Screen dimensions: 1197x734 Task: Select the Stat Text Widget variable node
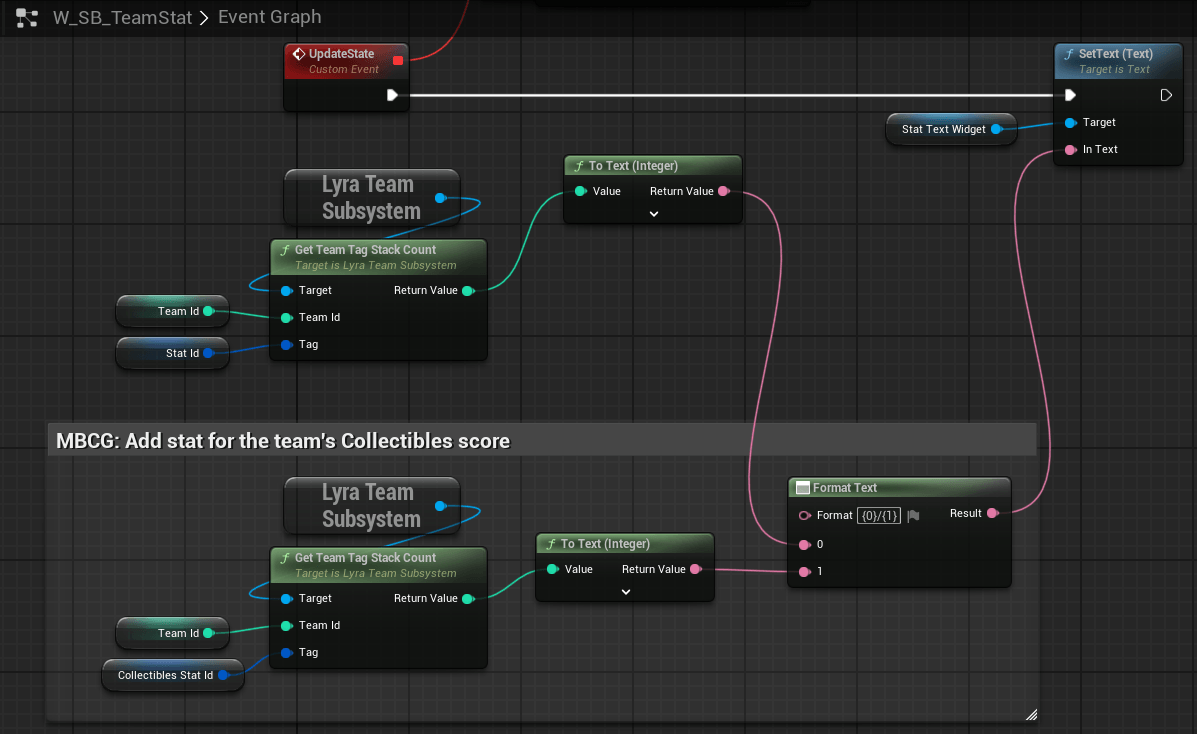[x=942, y=129]
